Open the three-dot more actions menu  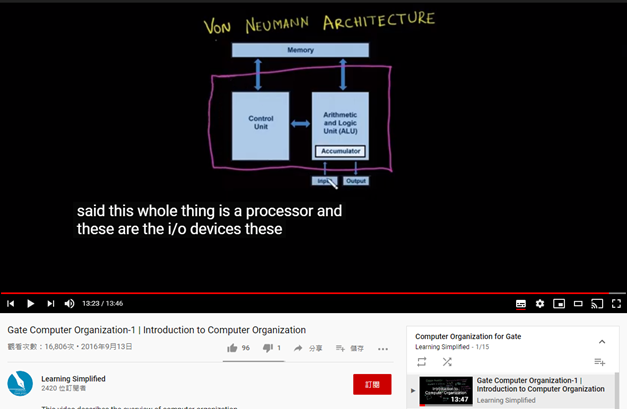(383, 349)
